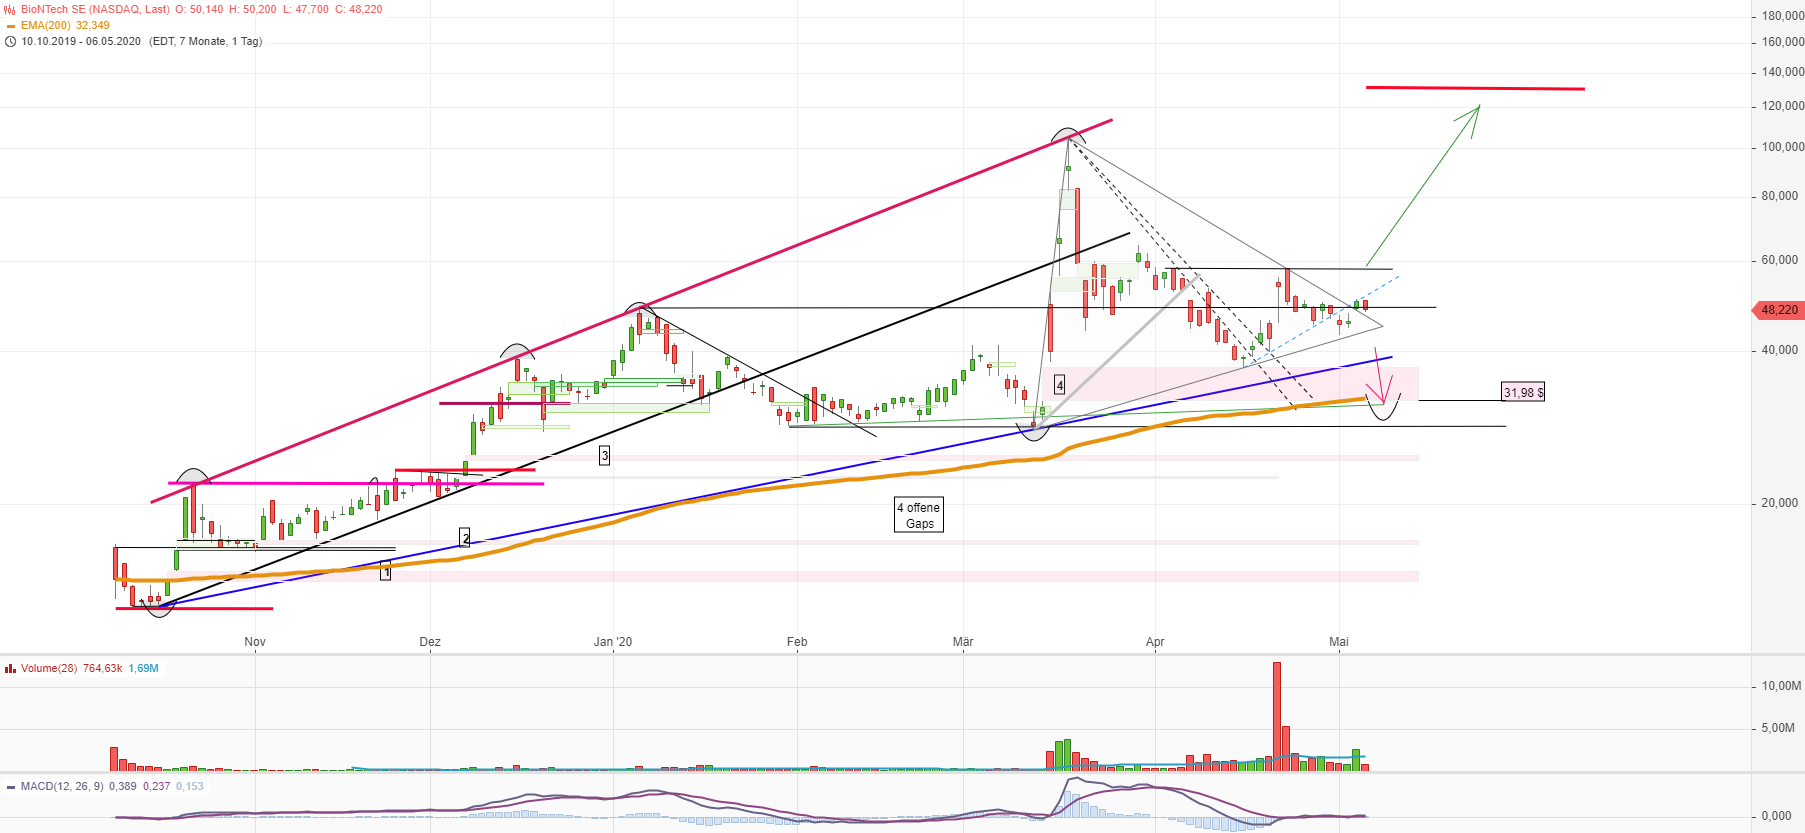Click the 60,000 price axis label
This screenshot has width=1805, height=833.
[x=1780, y=260]
